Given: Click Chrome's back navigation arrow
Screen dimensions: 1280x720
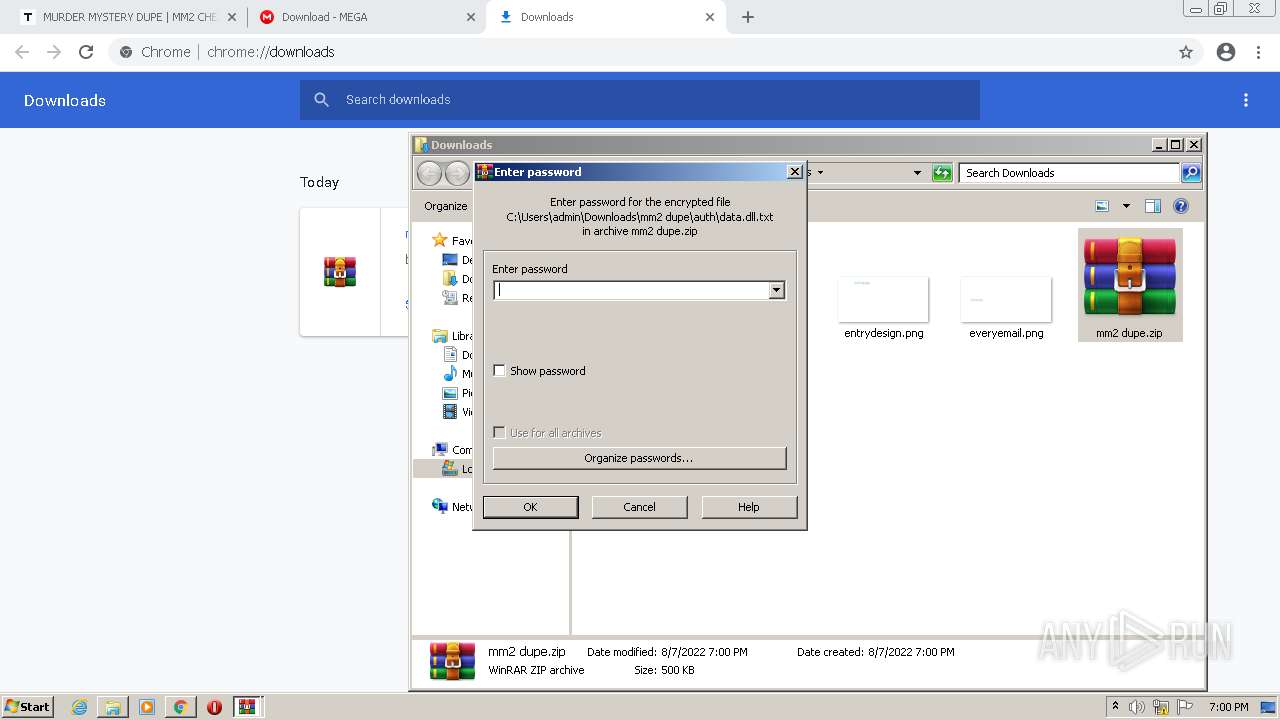Looking at the screenshot, I should [x=22, y=52].
